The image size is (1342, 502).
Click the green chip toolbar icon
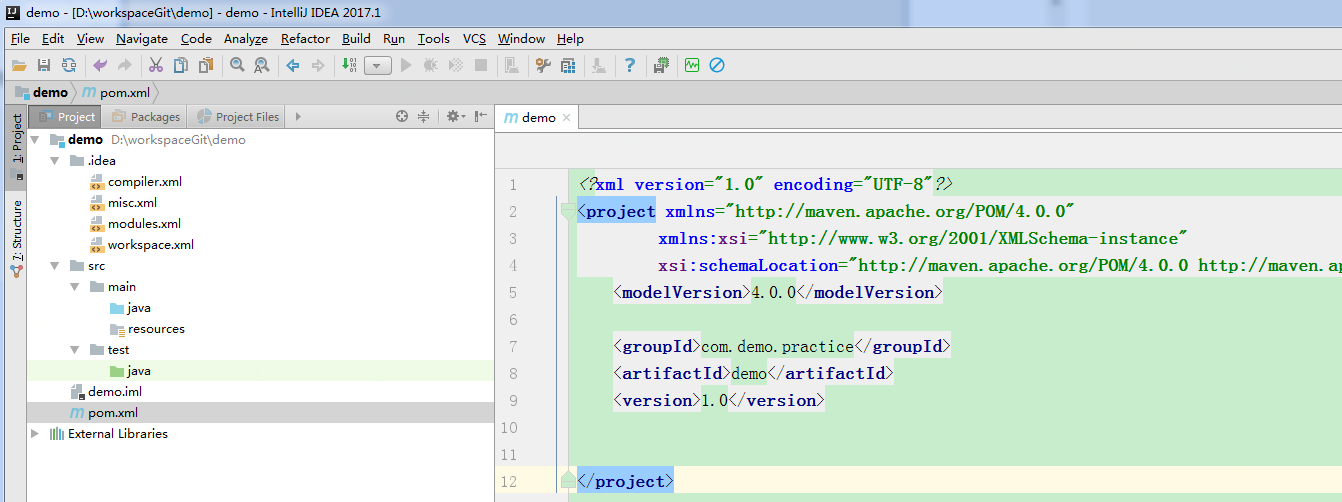661,66
